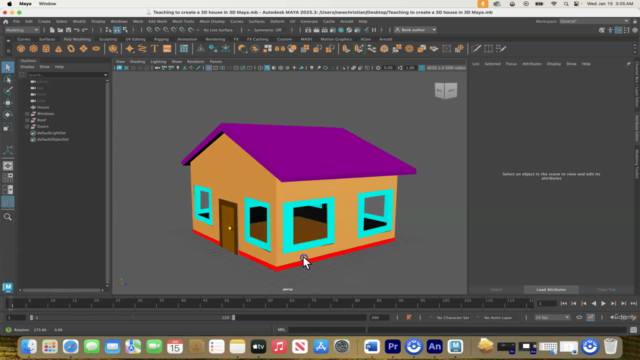Click the Play forwards button

603,303
